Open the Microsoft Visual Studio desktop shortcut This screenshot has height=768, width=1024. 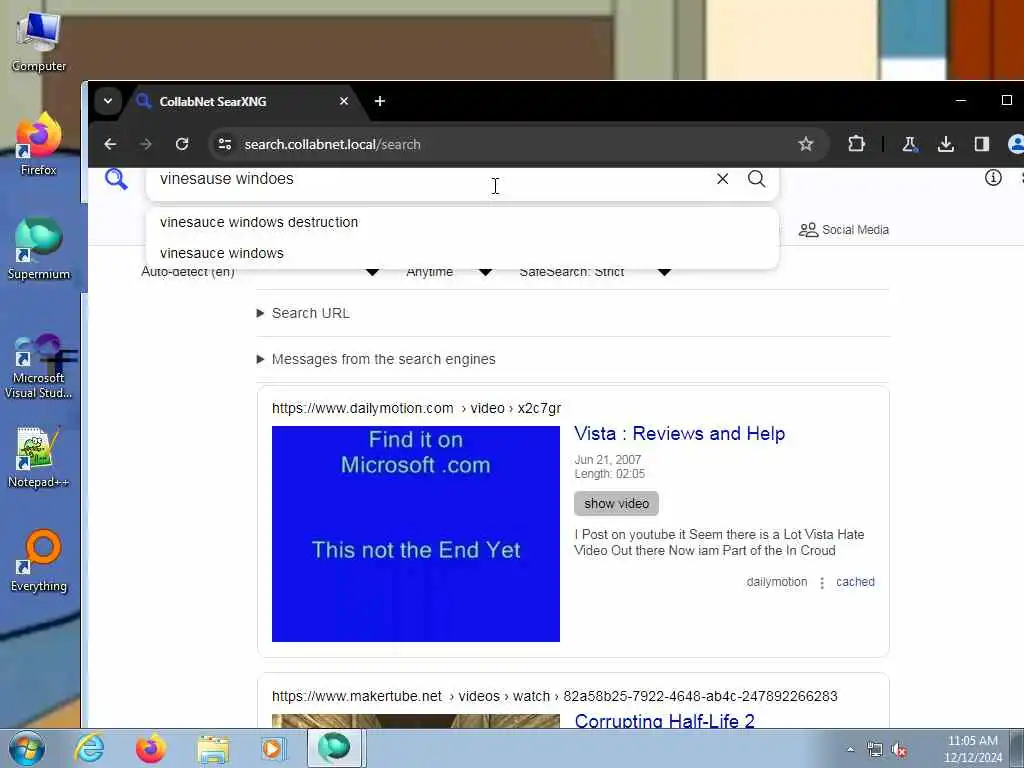click(x=39, y=367)
